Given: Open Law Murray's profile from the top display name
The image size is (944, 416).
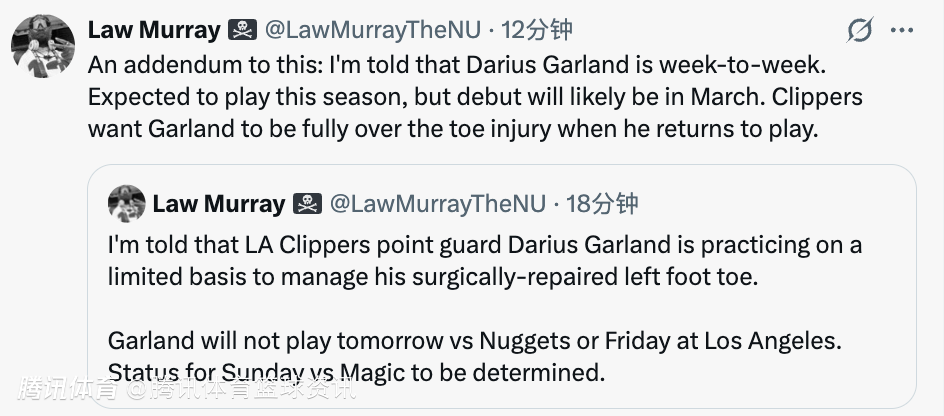Looking at the screenshot, I should coord(154,31).
